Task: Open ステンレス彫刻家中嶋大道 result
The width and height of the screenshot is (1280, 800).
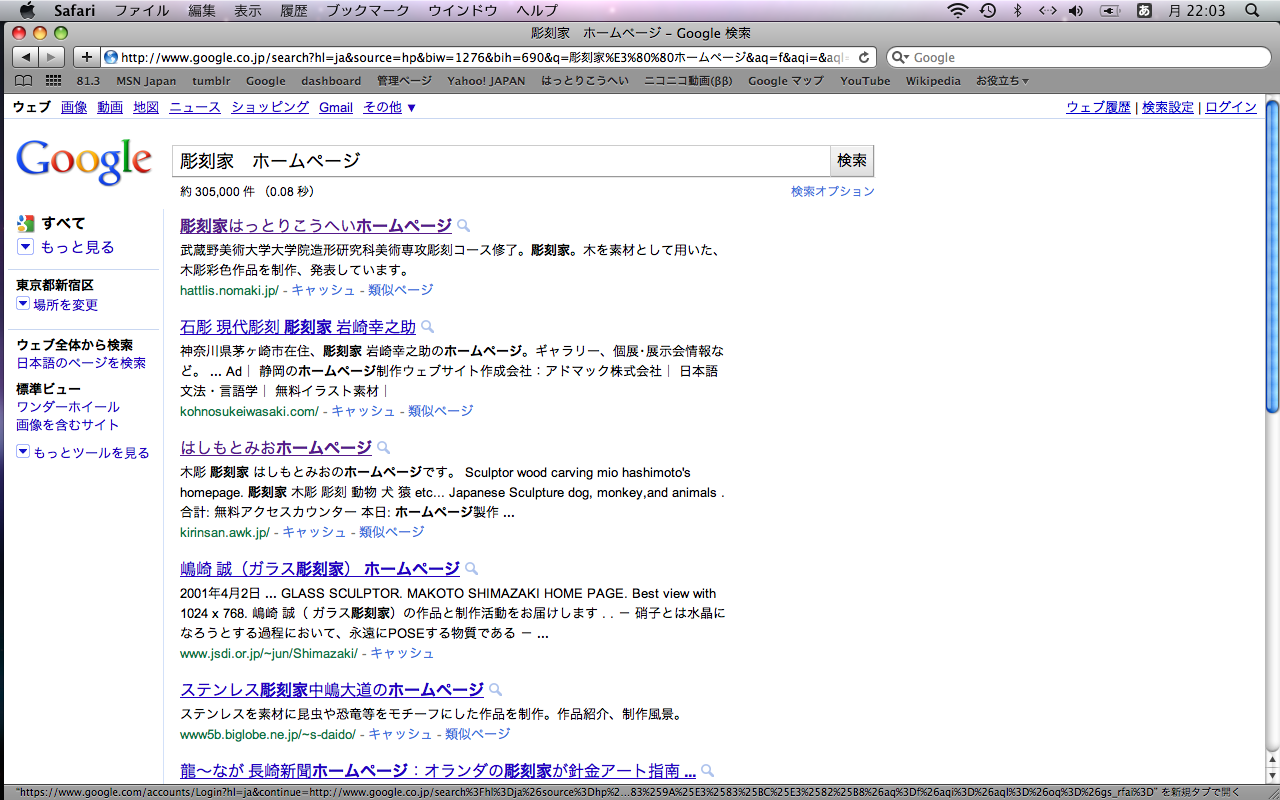Action: [x=332, y=690]
